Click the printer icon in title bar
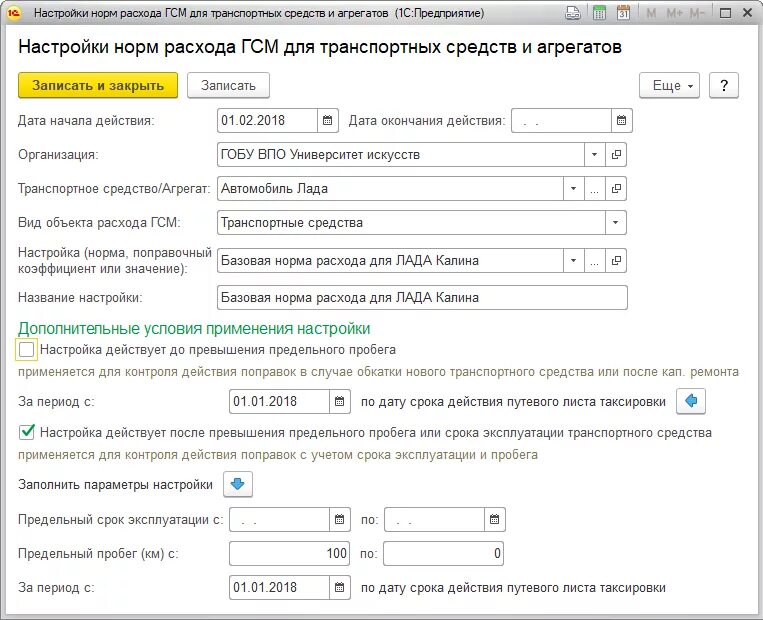The height and width of the screenshot is (620, 763). point(573,13)
